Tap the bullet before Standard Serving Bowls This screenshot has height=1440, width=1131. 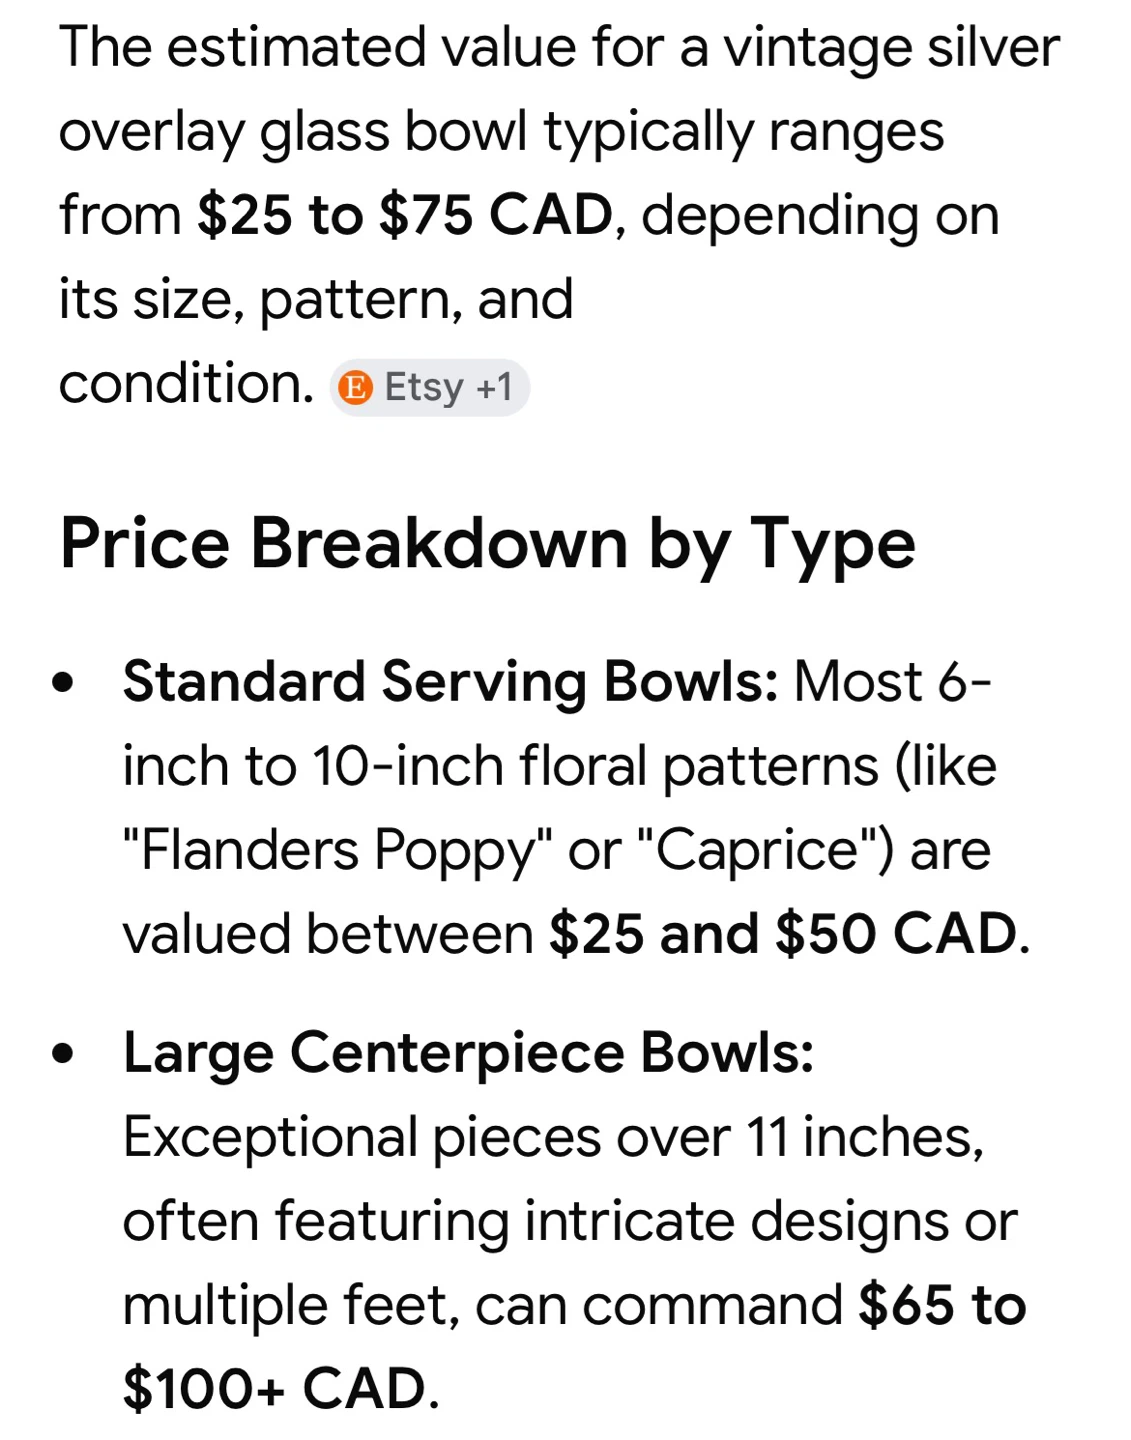pos(64,684)
